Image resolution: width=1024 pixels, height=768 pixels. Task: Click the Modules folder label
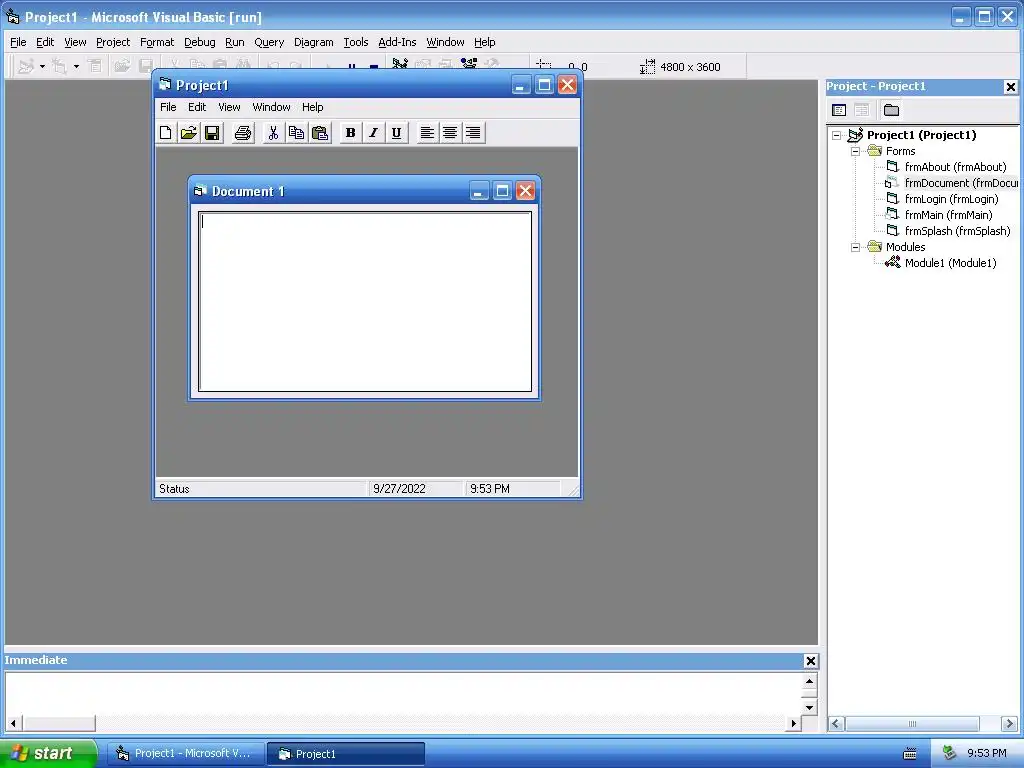[x=905, y=247]
